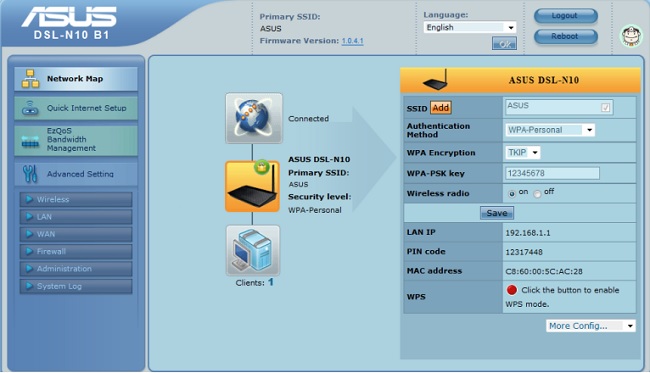Screen dimensions: 650x373
Task: Click into the SSID input field
Action: pyautogui.click(x=558, y=107)
